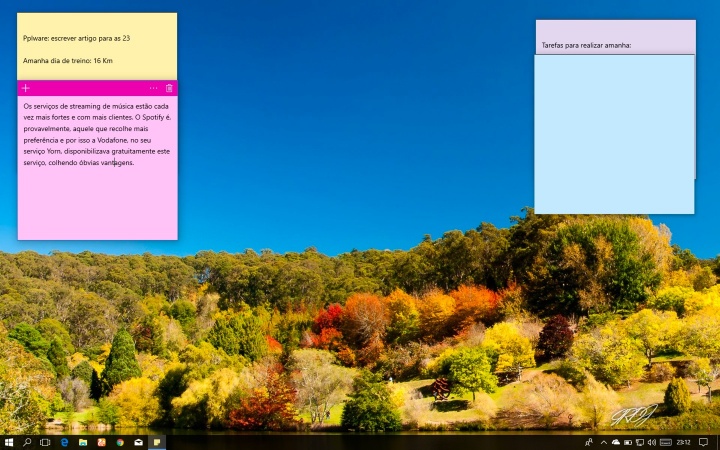Add a new note with the plus icon

[26, 88]
